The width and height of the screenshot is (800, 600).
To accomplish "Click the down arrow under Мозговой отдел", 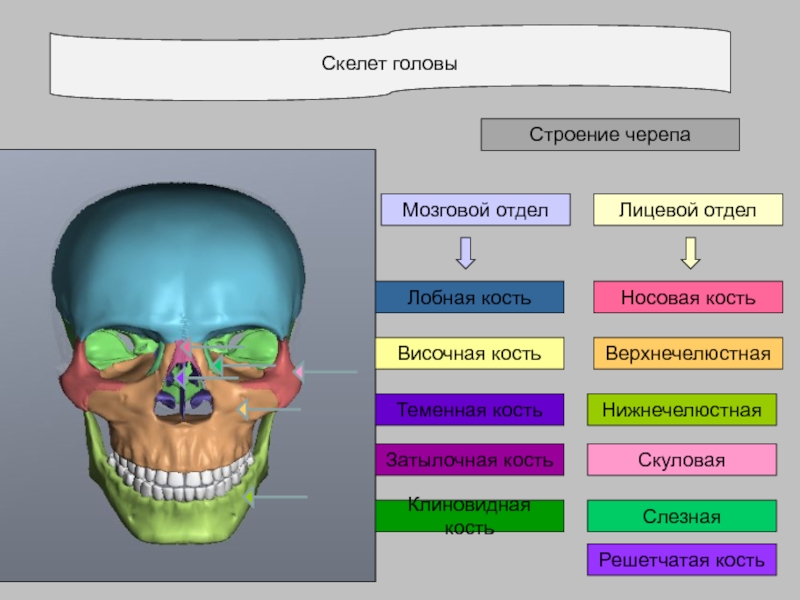I will 465,253.
